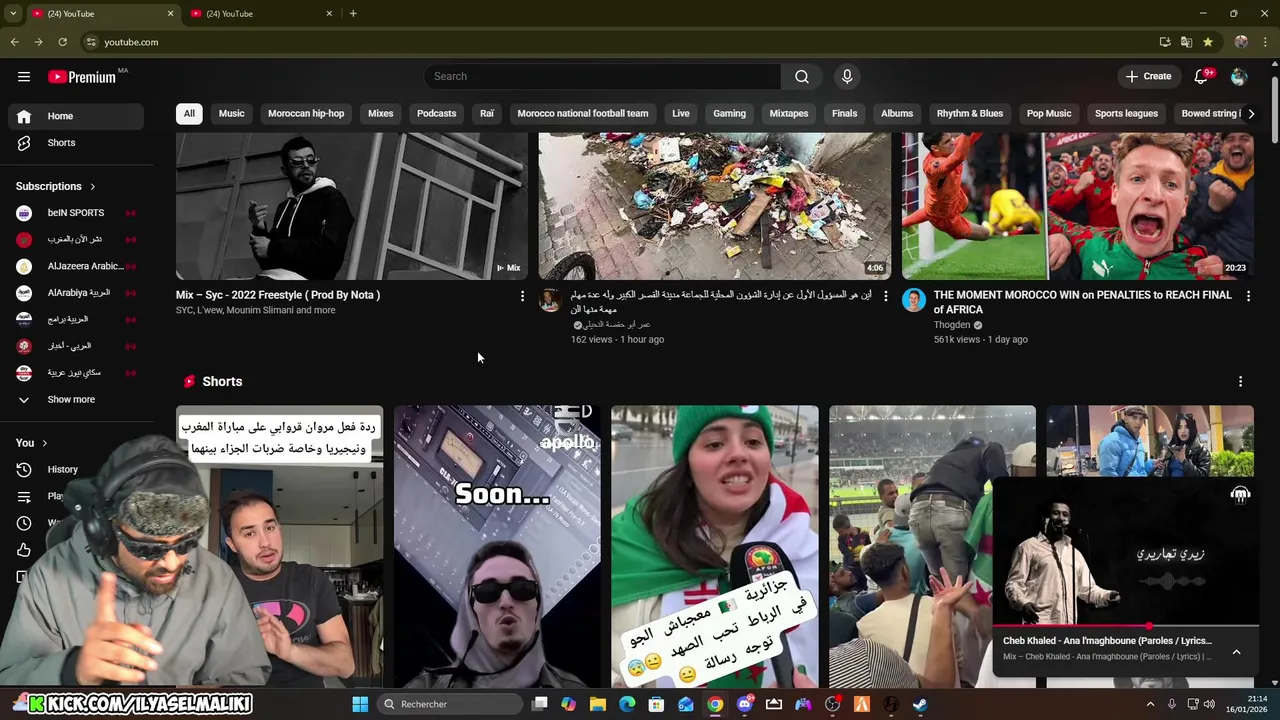The image size is (1280, 720).
Task: Open the action menu for Mix – Syc video
Action: coord(522,296)
